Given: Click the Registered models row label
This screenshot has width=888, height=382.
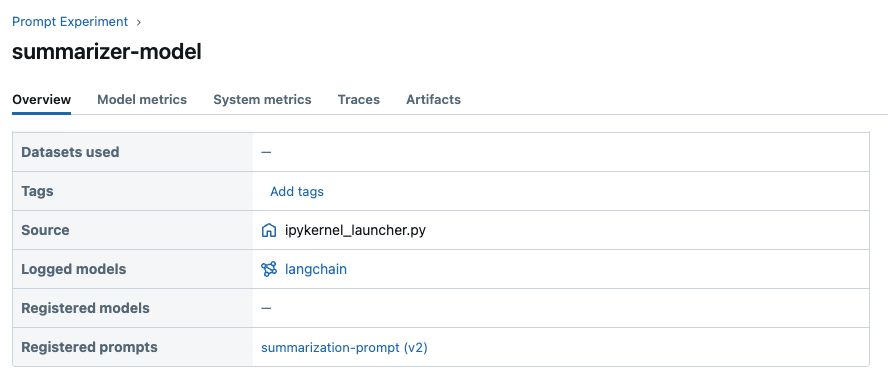Looking at the screenshot, I should pyautogui.click(x=86, y=308).
